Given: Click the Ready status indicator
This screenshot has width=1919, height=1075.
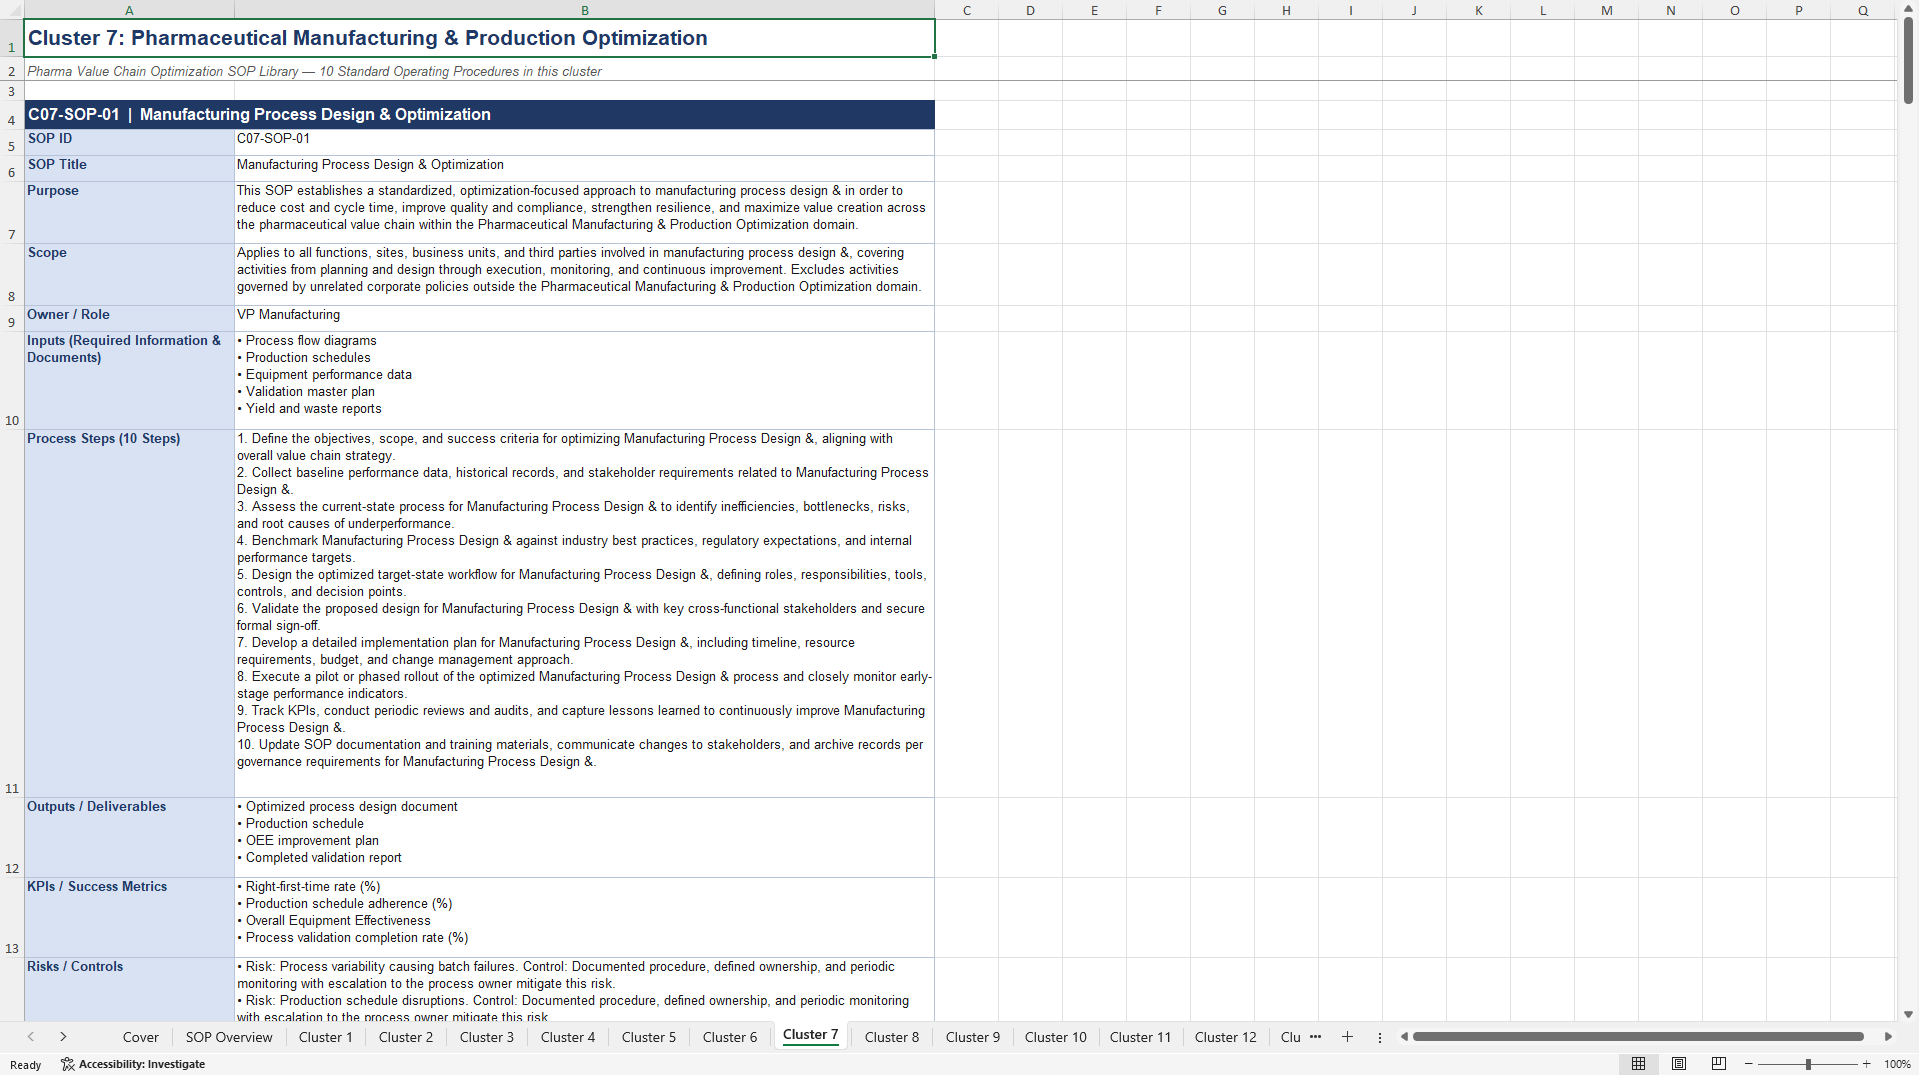Looking at the screenshot, I should (x=26, y=1065).
